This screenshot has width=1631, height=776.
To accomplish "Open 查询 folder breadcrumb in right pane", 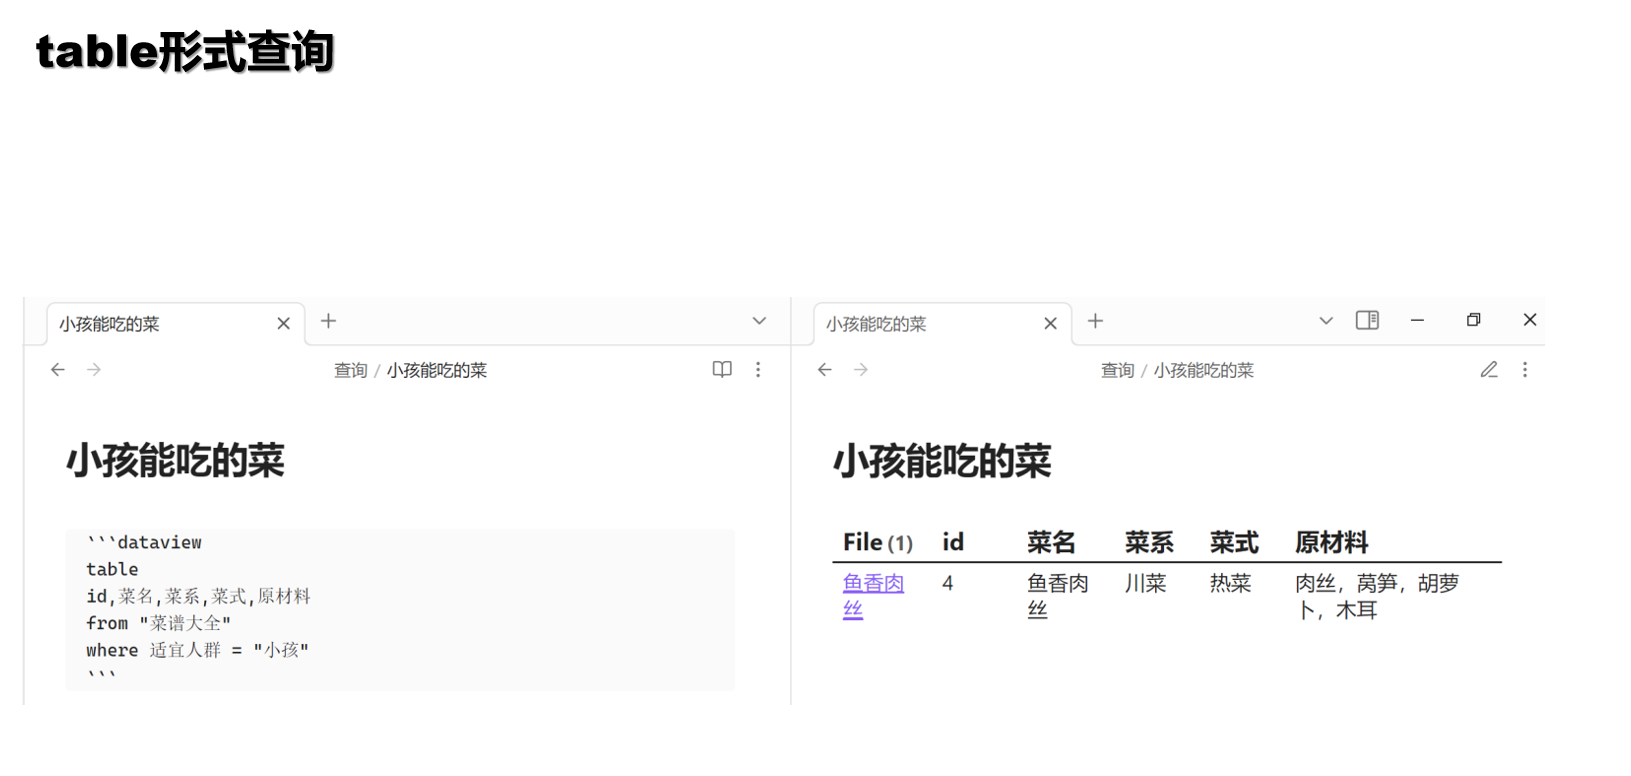I will point(1118,371).
